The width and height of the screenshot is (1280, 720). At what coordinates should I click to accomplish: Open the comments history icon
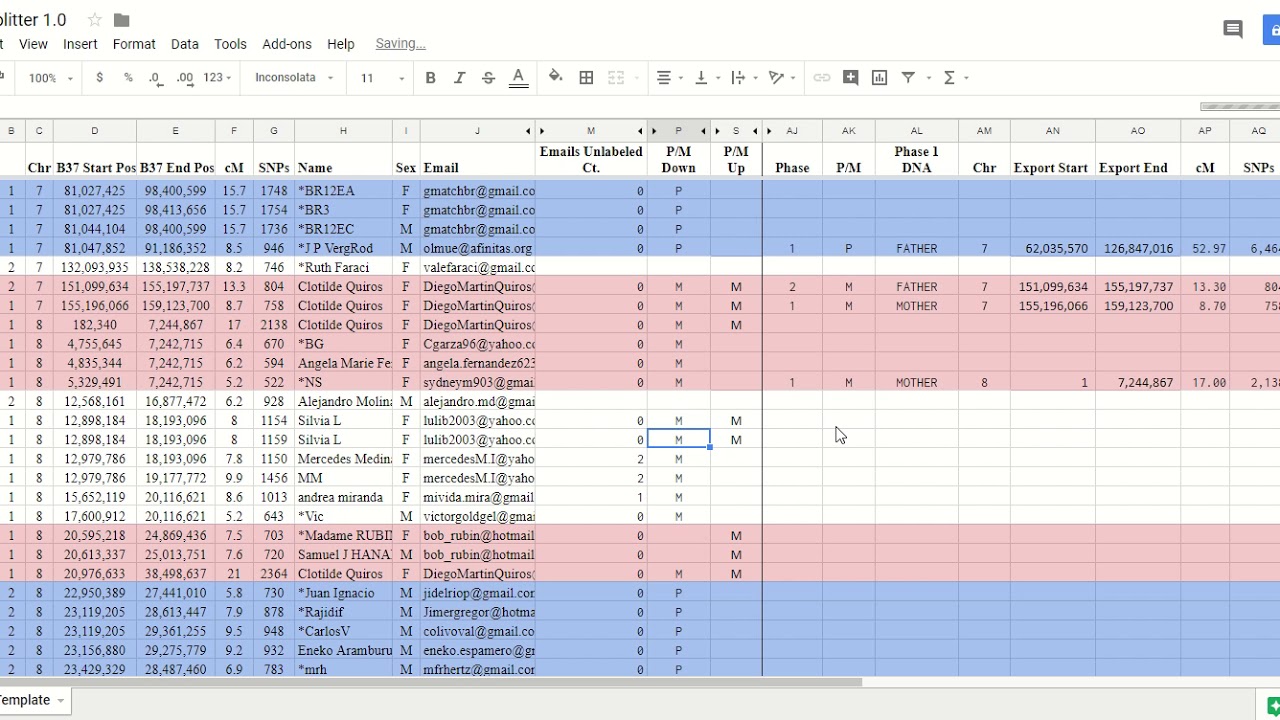pyautogui.click(x=1233, y=30)
